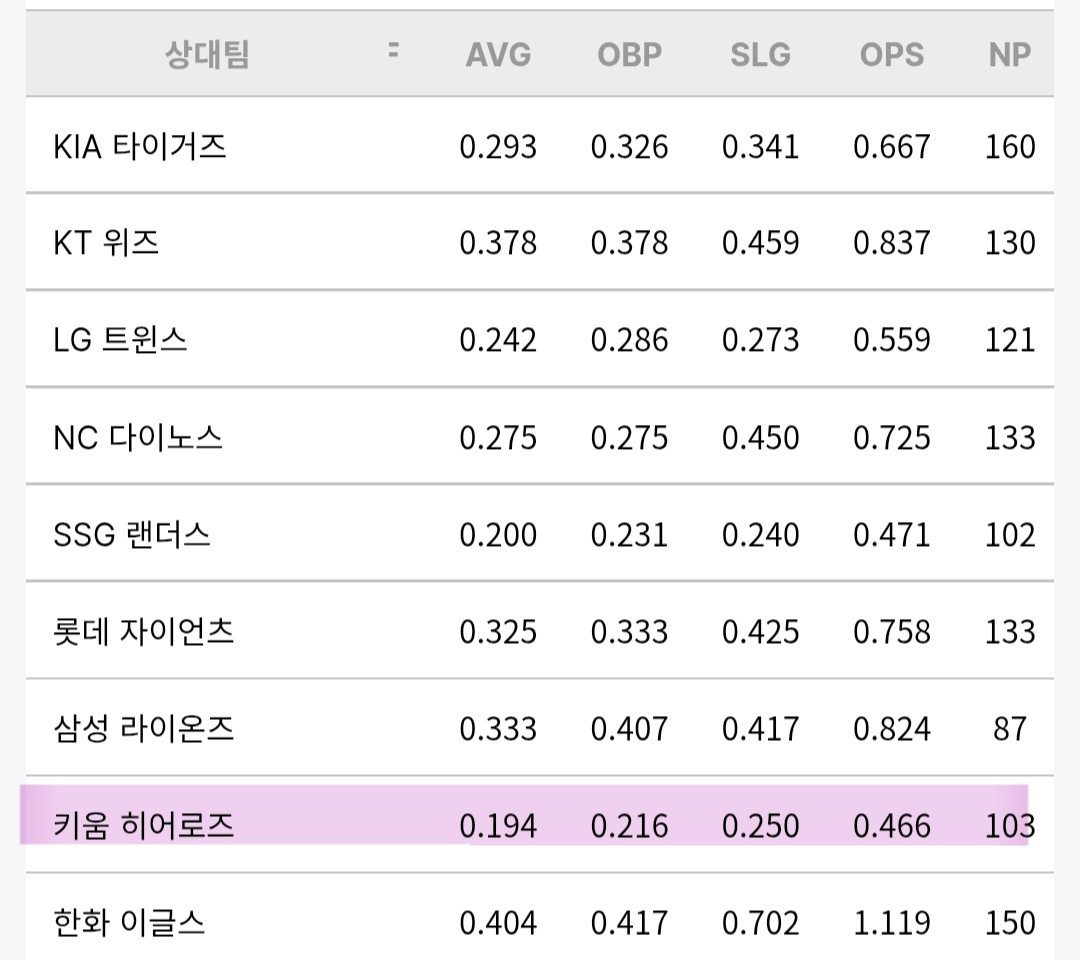Sort table by OBP column header
The height and width of the screenshot is (960, 1080).
[x=629, y=55]
